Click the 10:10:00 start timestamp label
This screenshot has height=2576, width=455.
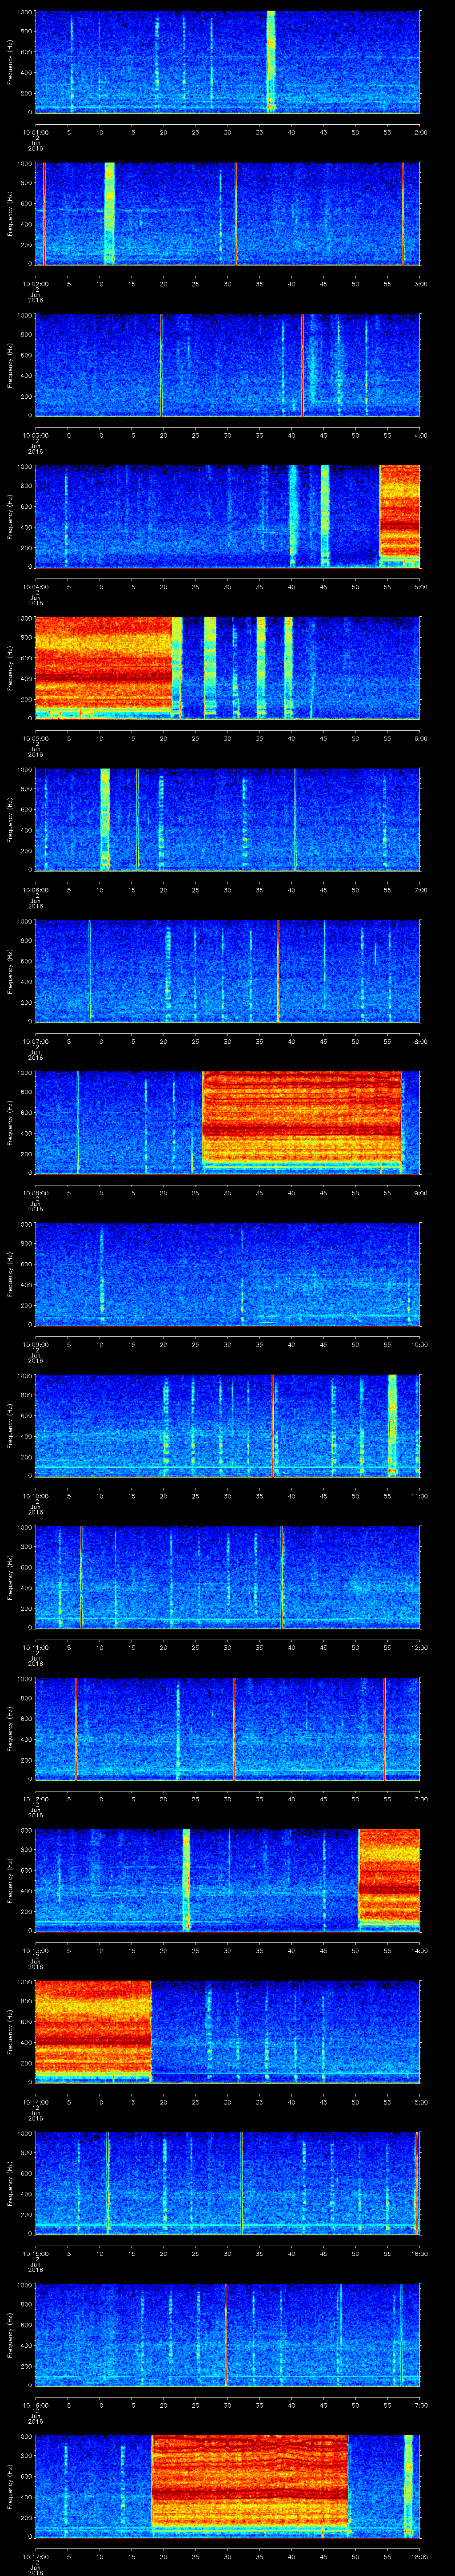point(35,1496)
